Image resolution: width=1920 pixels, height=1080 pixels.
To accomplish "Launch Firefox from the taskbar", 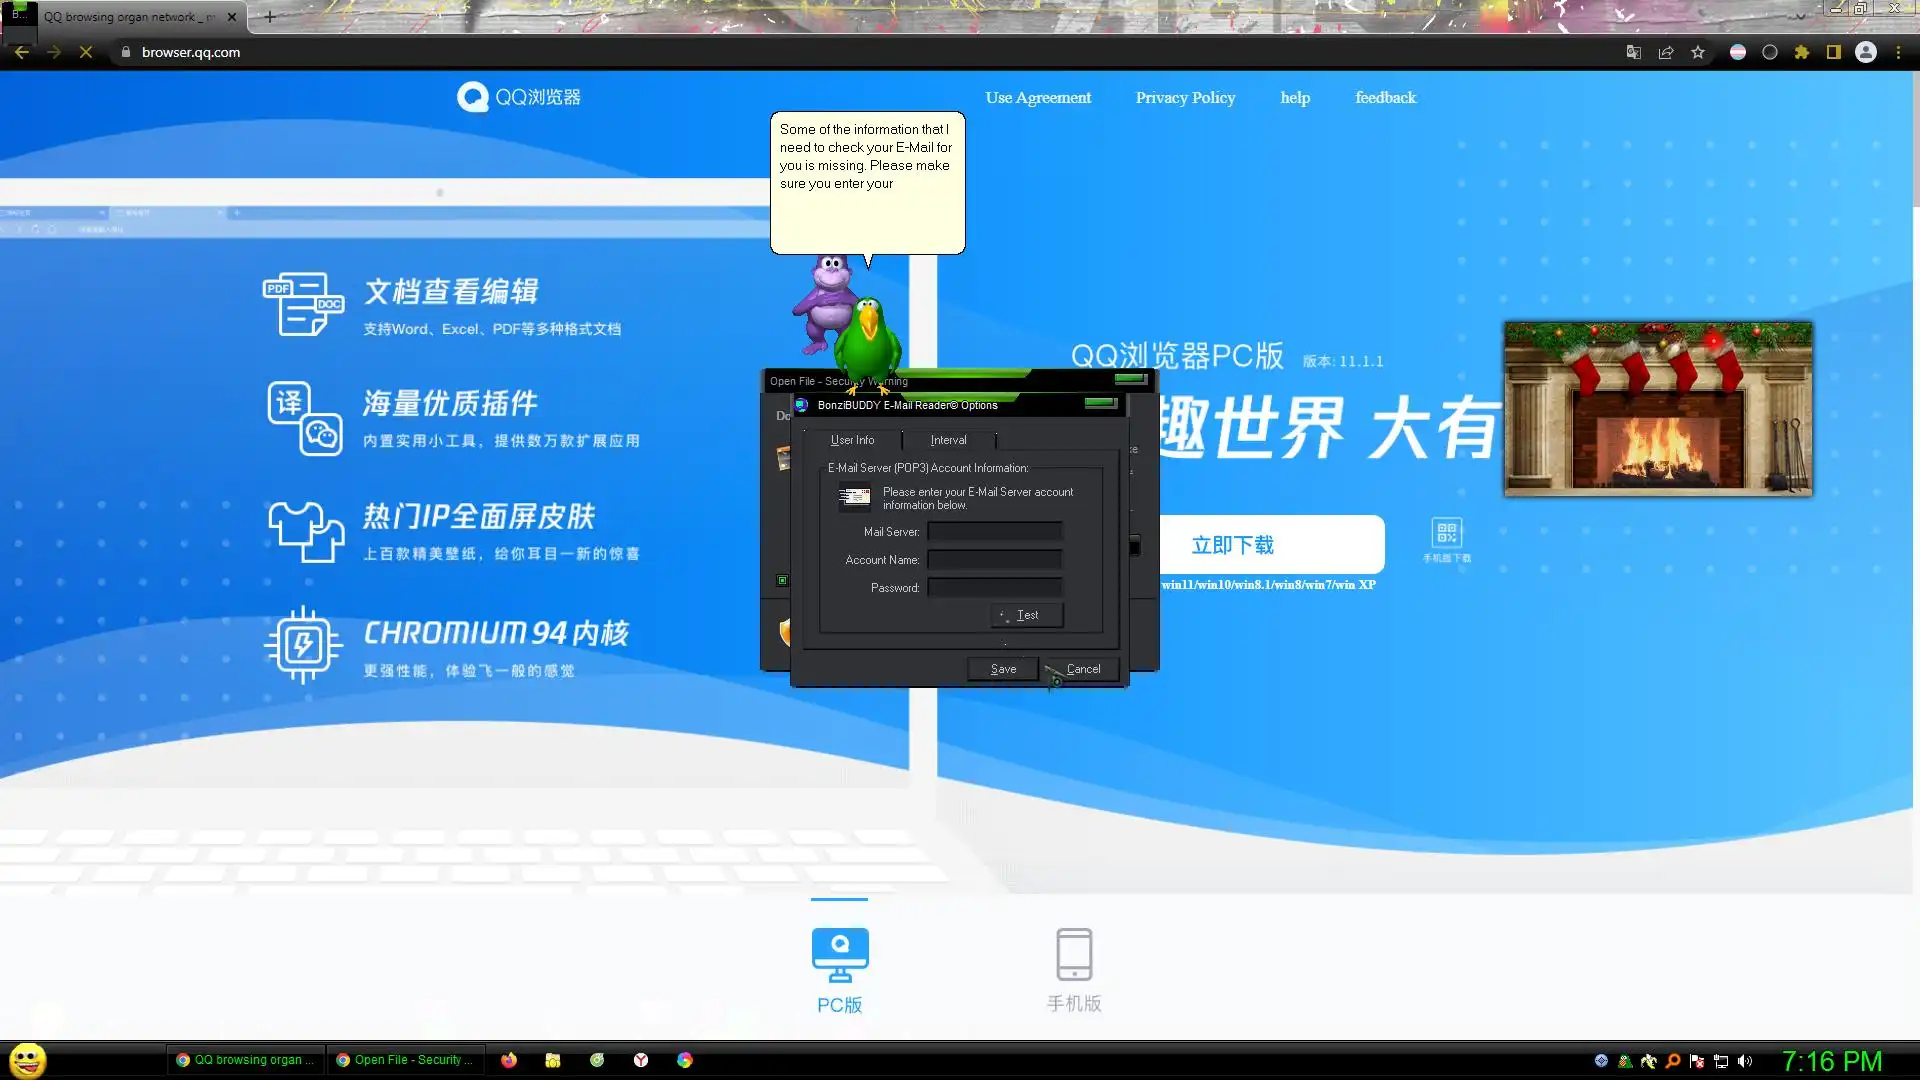I will (509, 1060).
